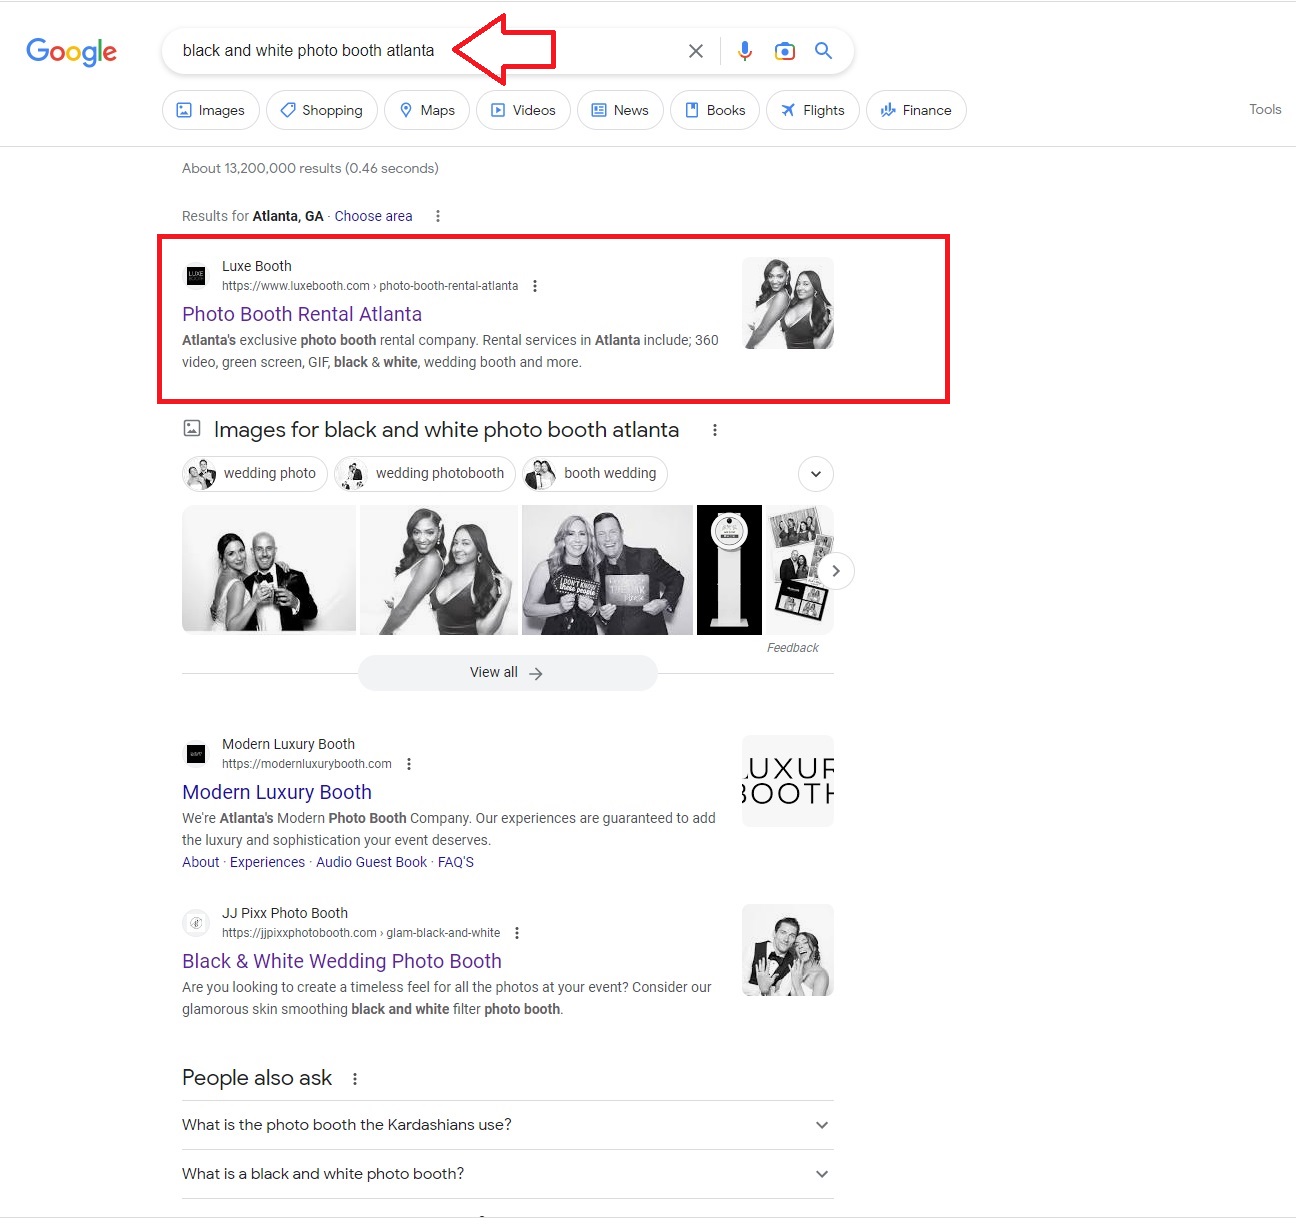Image resolution: width=1296 pixels, height=1224 pixels.
Task: Open the FAQ'S sitelink
Action: point(456,862)
